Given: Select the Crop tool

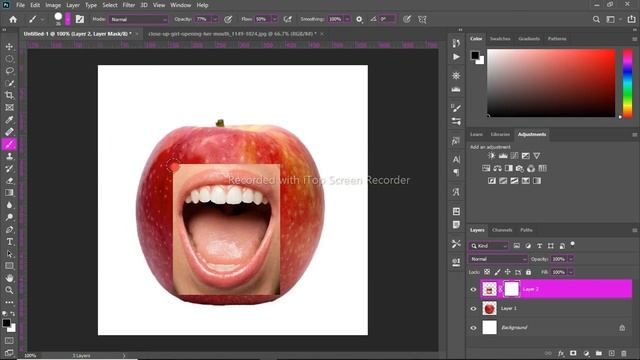Looking at the screenshot, I should [x=9, y=96].
